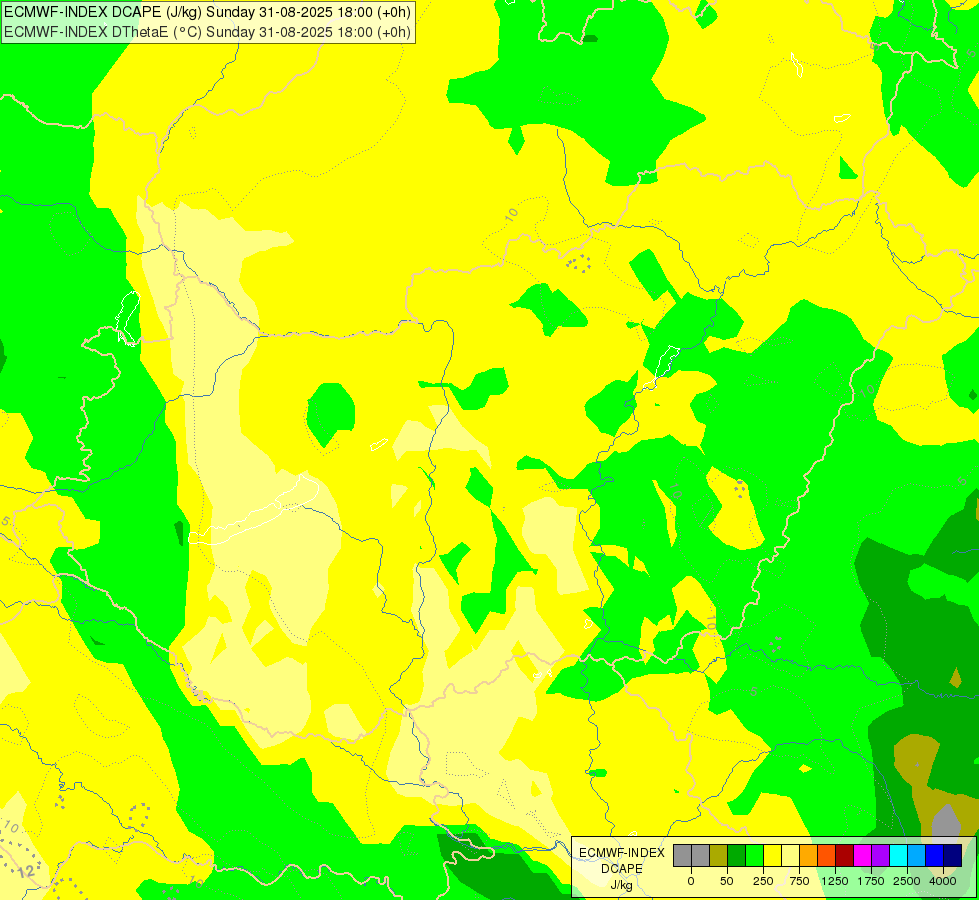Click the contour label 12 on map
Screen dimensions: 979x900
26,871
